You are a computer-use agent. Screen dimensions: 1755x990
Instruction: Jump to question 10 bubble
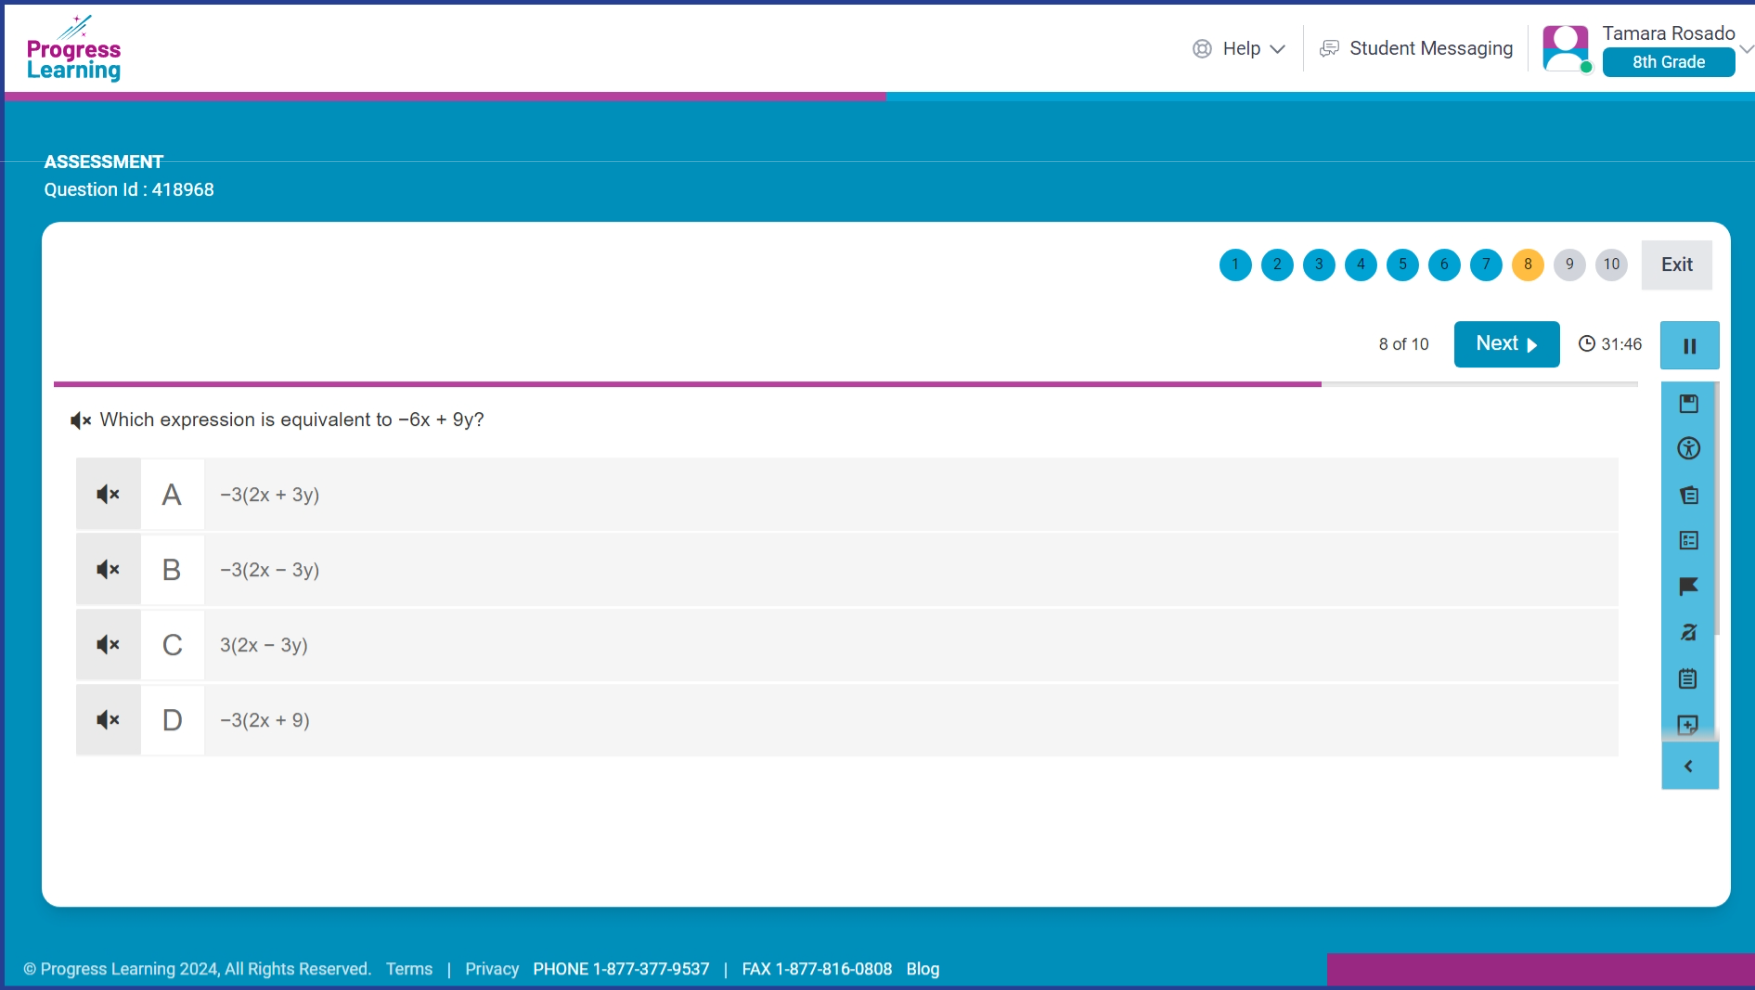coord(1611,265)
